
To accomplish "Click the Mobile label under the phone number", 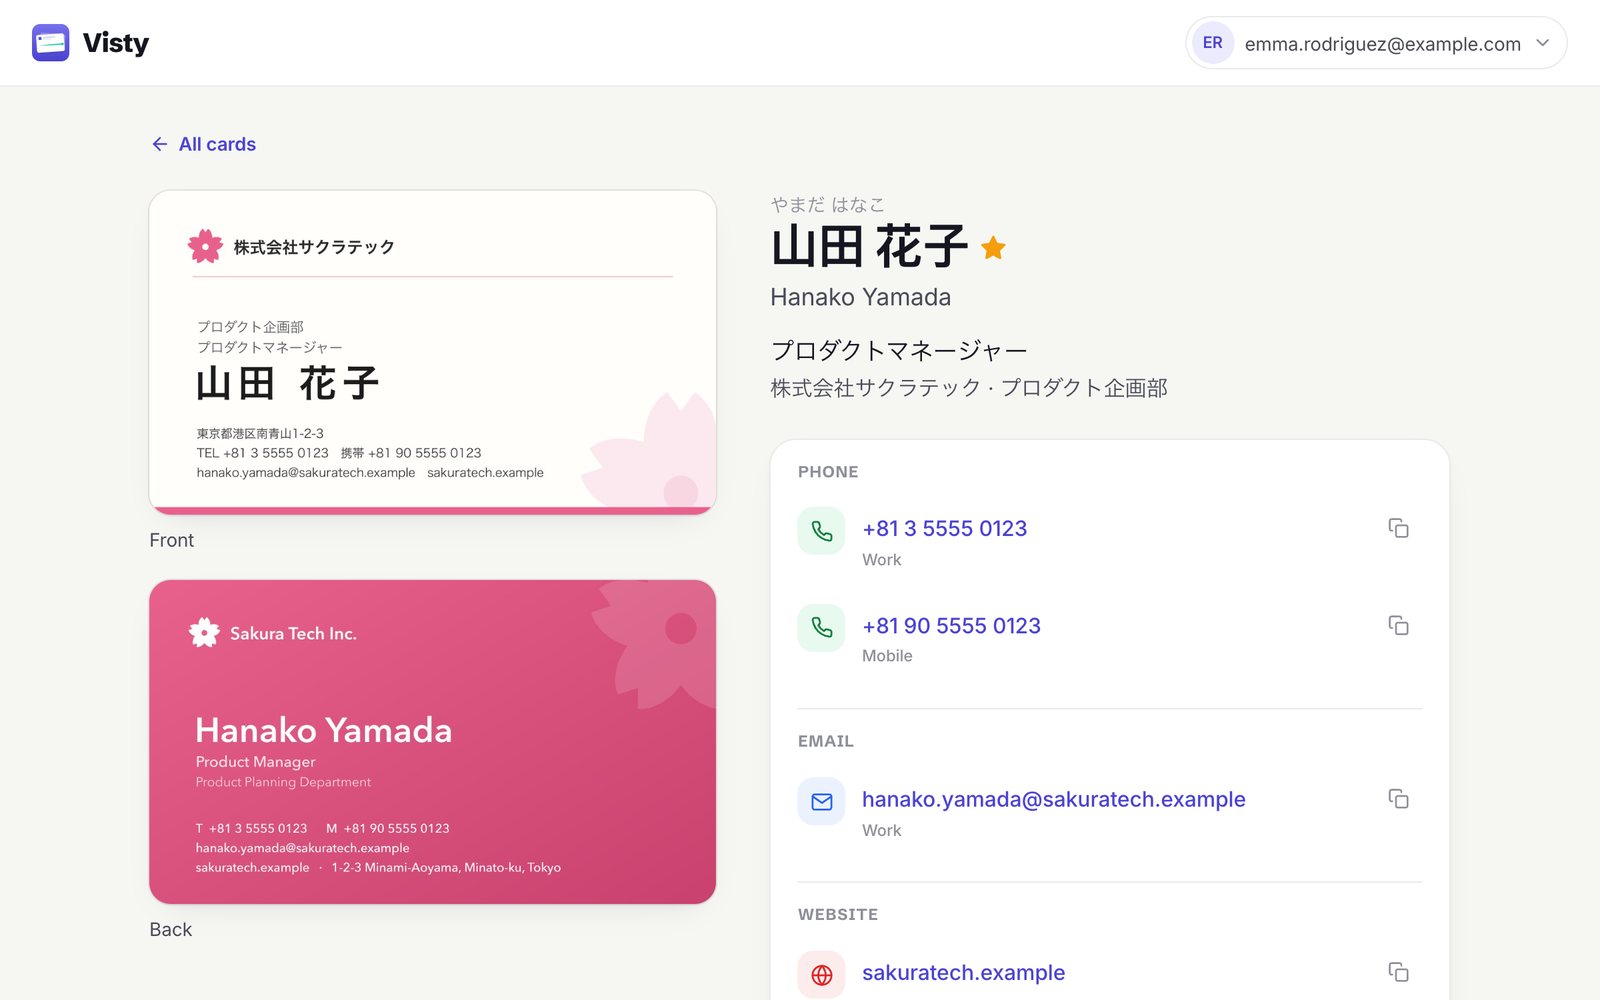I will [887, 656].
